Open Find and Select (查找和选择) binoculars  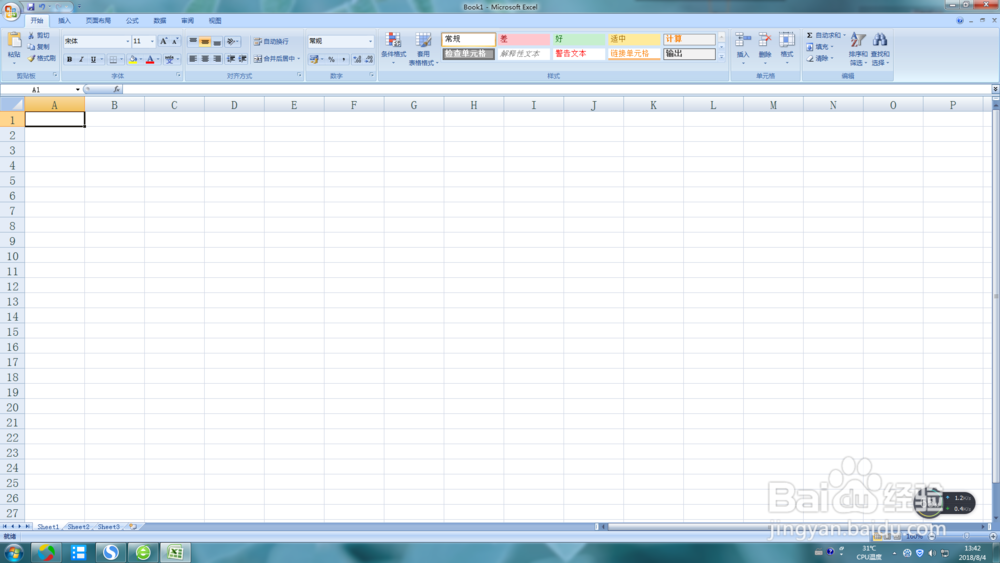(x=880, y=49)
